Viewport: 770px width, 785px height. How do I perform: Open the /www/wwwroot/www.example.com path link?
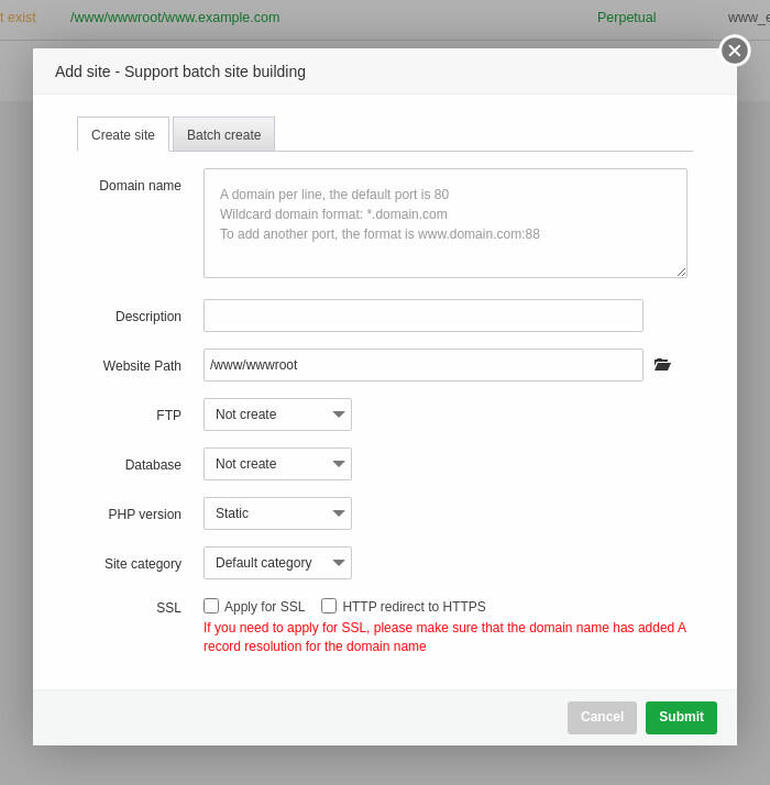(175, 18)
